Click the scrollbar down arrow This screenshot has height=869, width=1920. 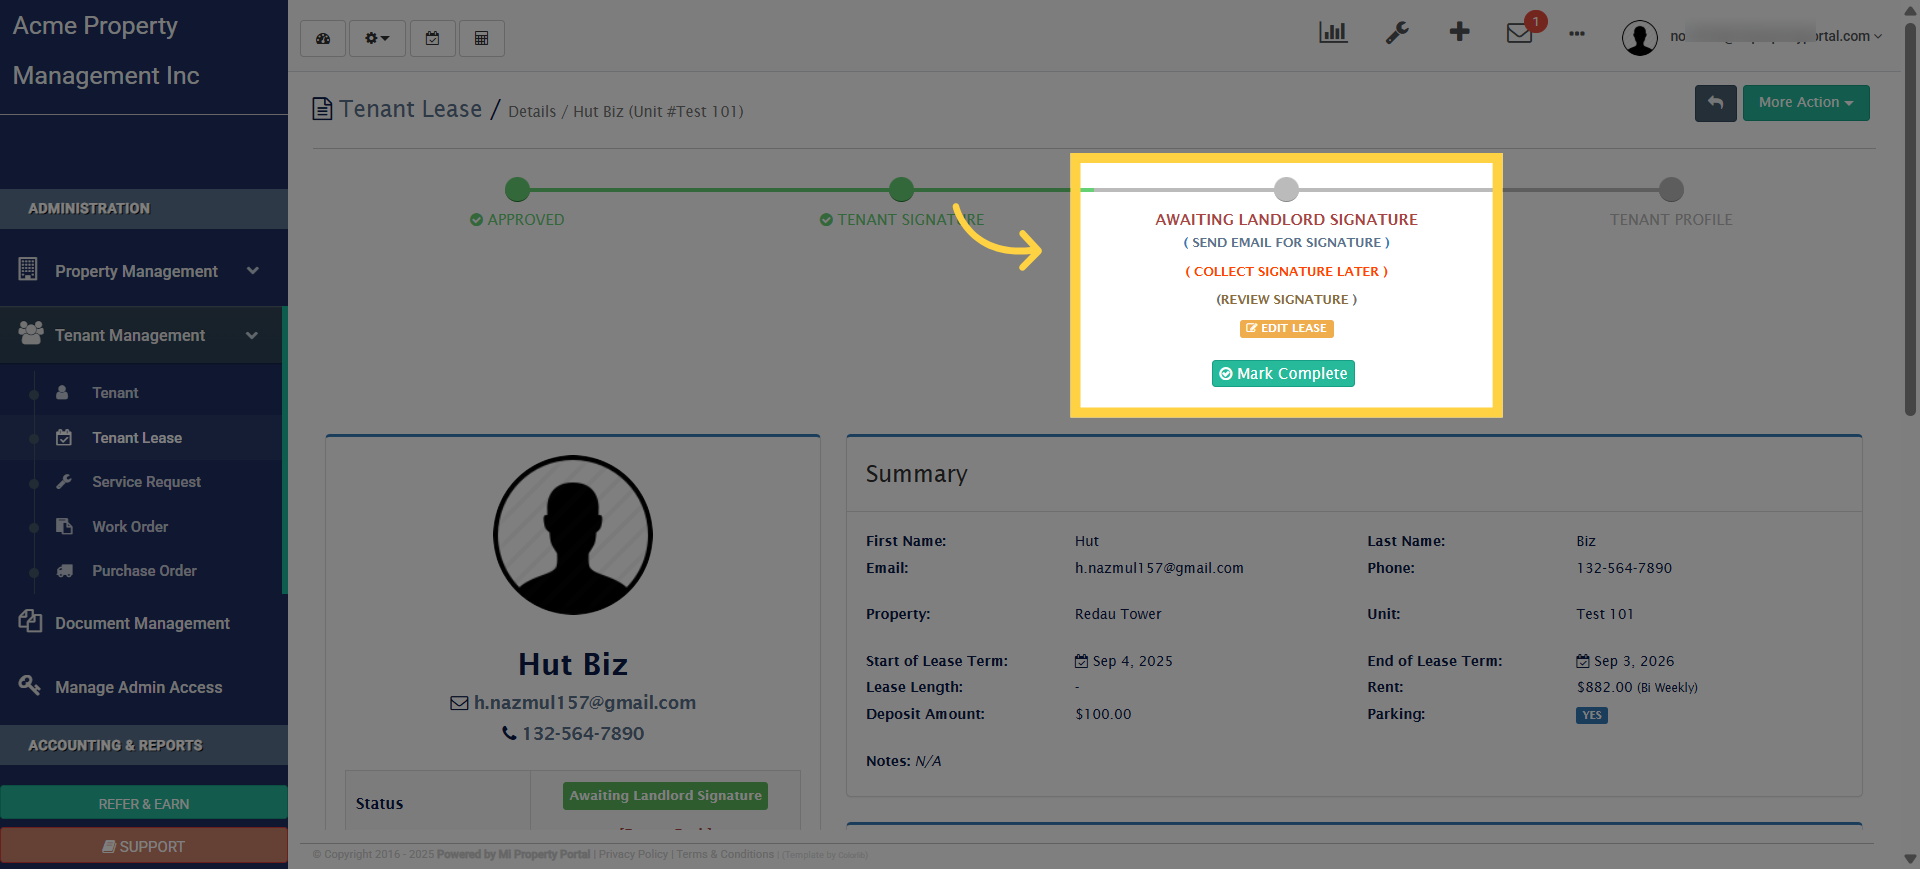(1910, 859)
